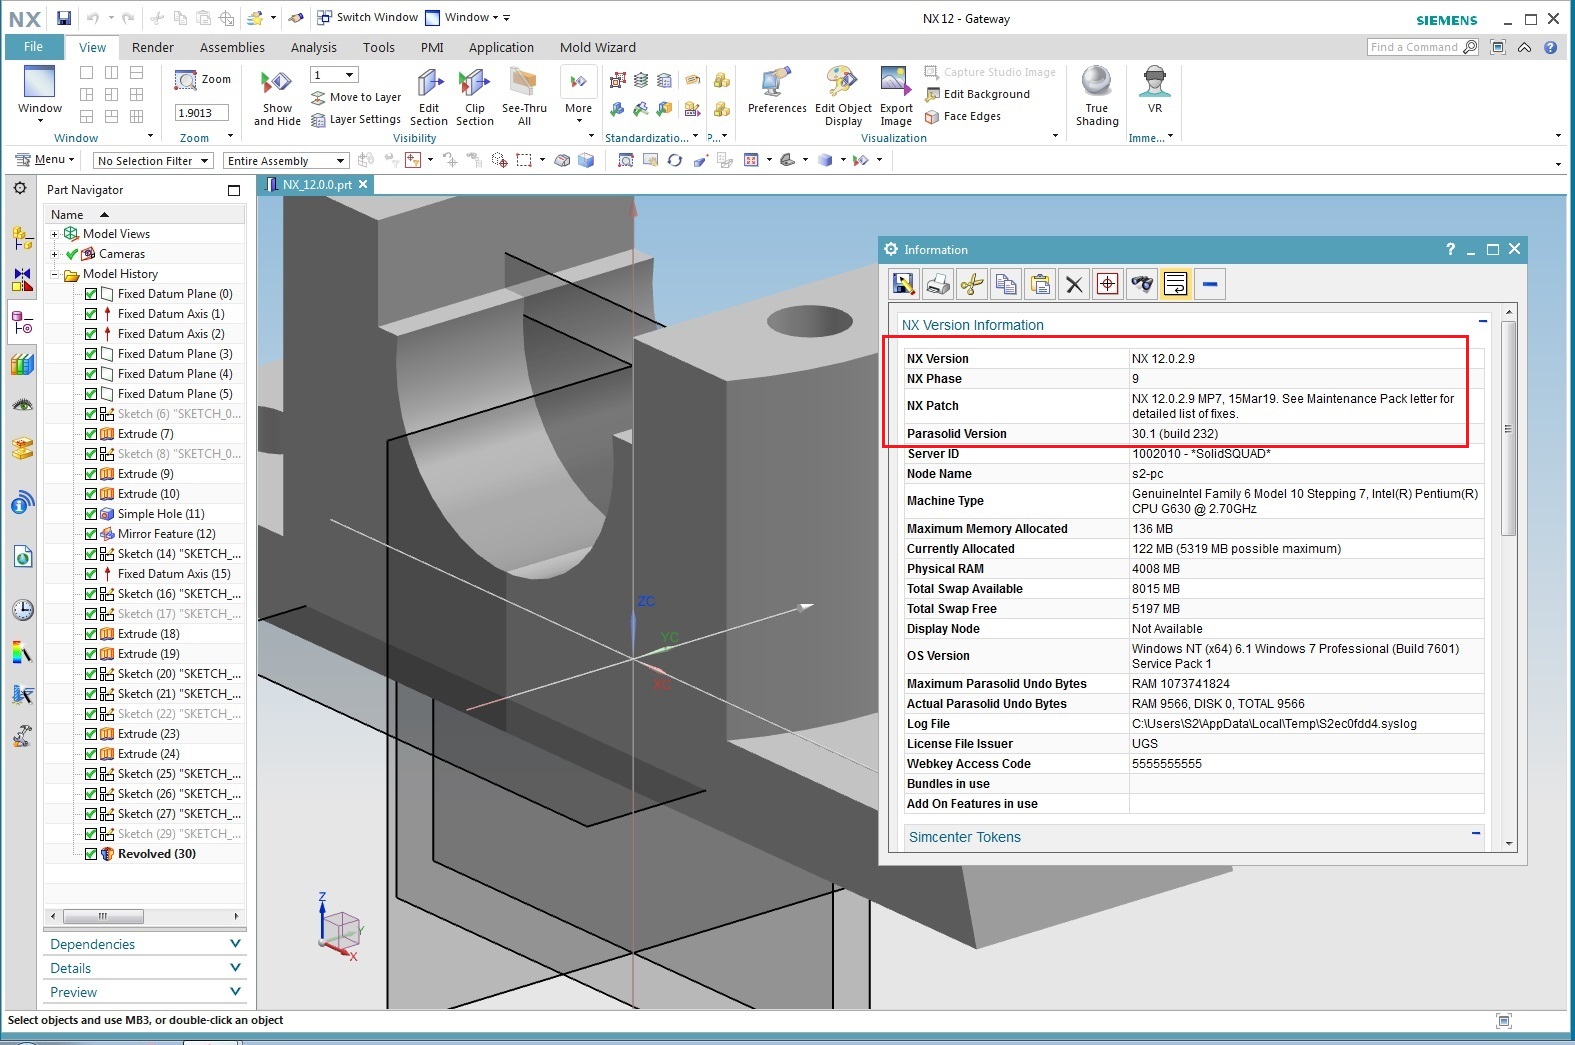Click Find a Command search field
Screen dimensions: 1575x1045
pos(1422,47)
